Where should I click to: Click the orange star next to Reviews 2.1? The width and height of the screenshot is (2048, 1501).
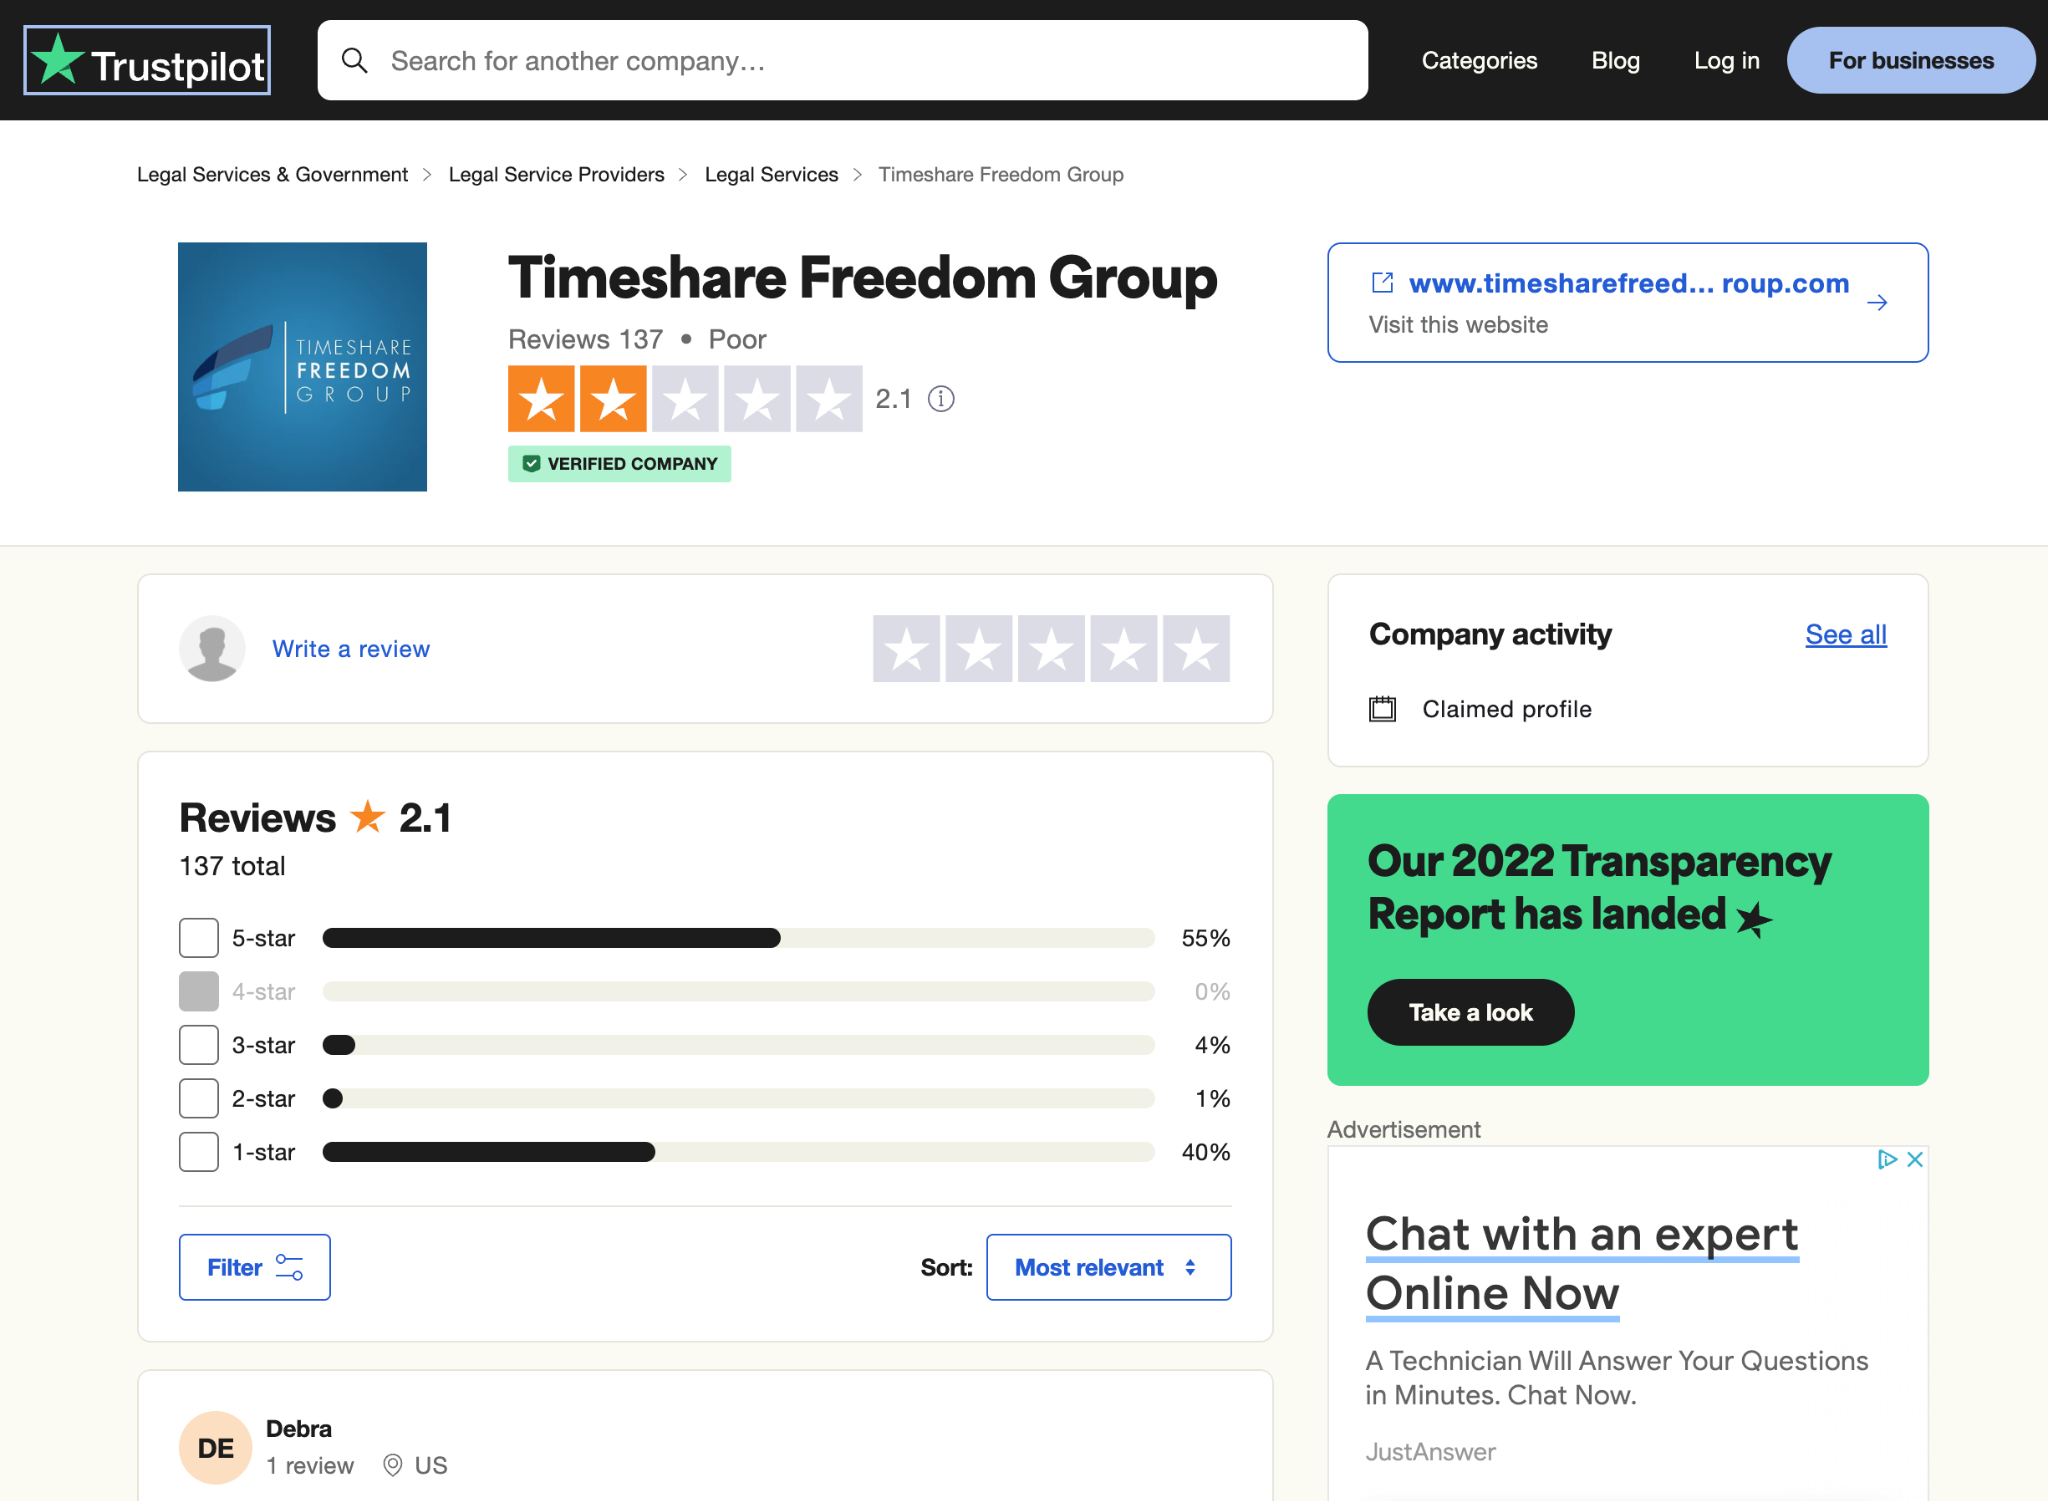click(x=368, y=817)
